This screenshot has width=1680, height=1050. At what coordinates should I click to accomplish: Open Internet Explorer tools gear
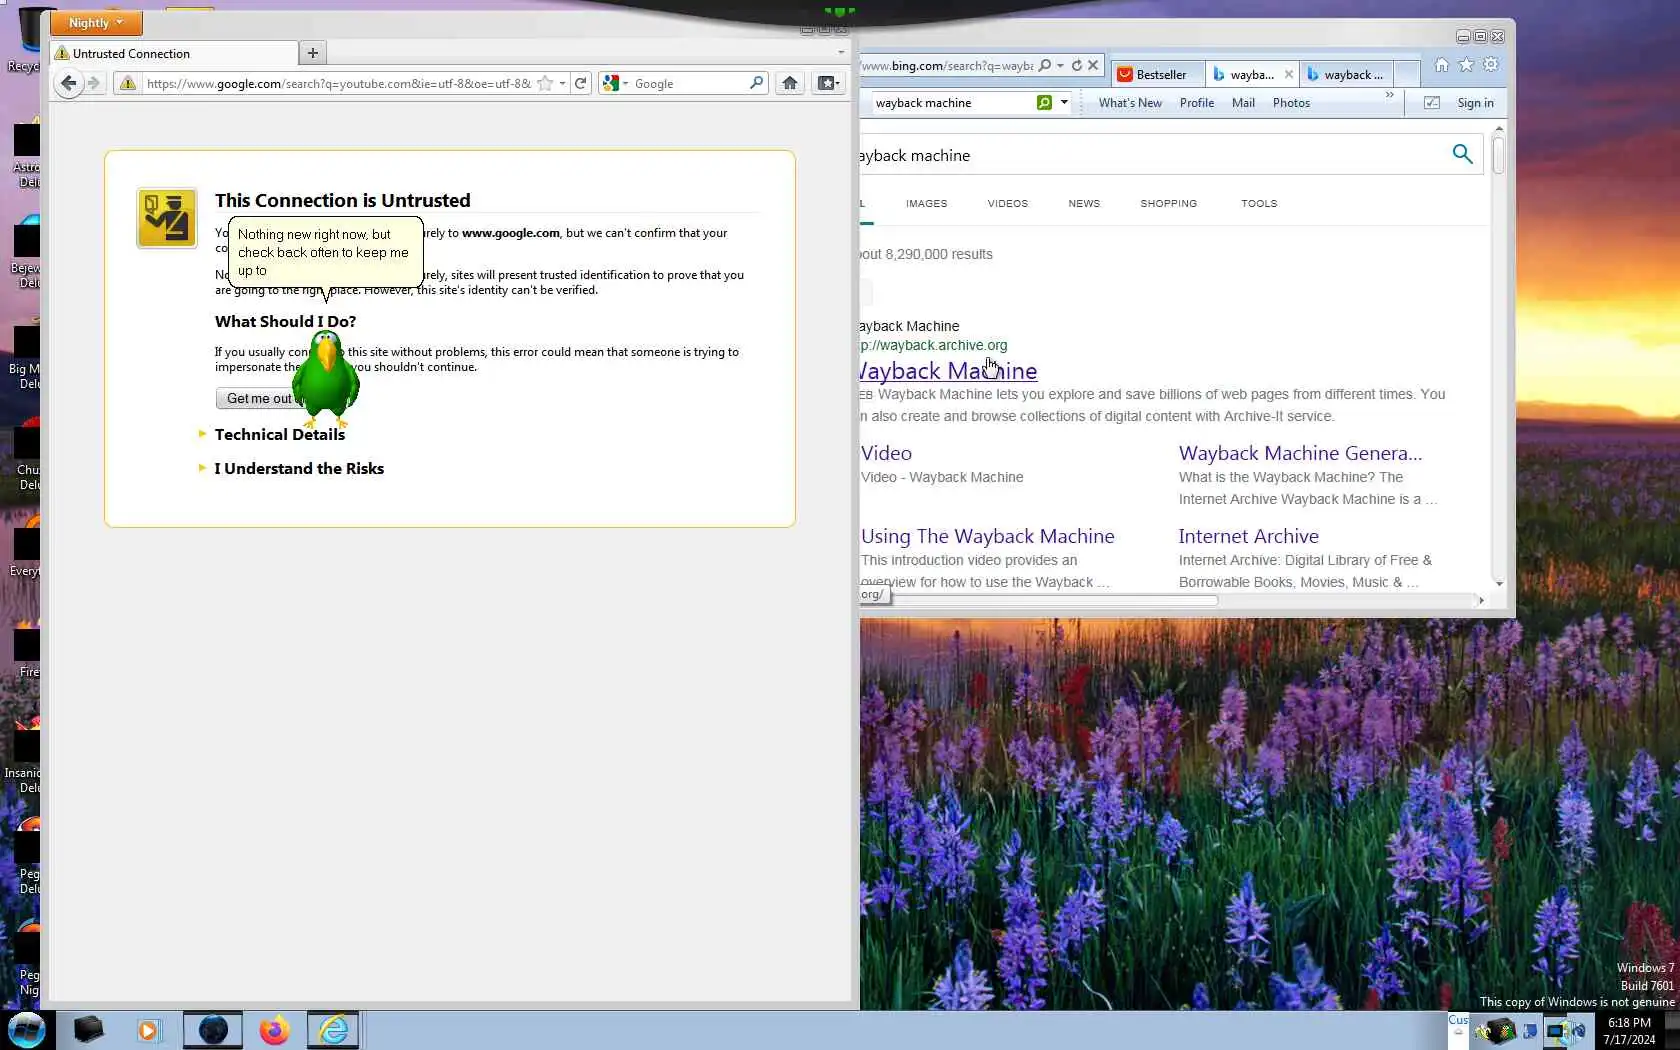click(x=1491, y=65)
